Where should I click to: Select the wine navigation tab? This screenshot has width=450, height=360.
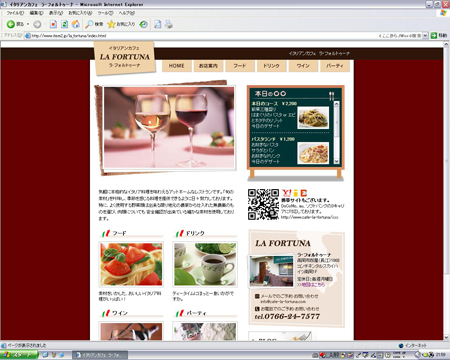303,66
